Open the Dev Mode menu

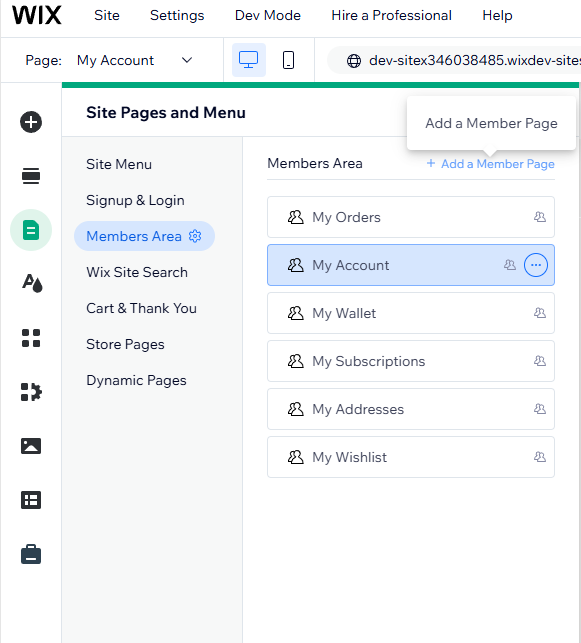point(268,16)
